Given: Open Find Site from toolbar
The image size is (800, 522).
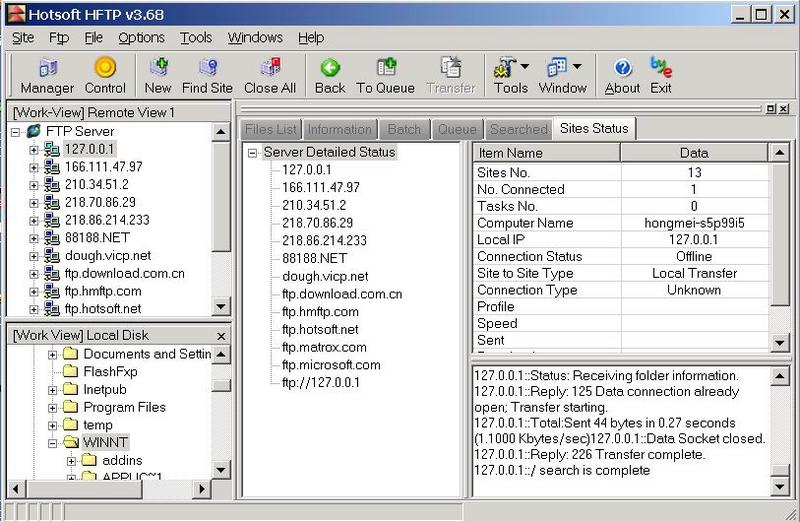Looking at the screenshot, I should (208, 67).
